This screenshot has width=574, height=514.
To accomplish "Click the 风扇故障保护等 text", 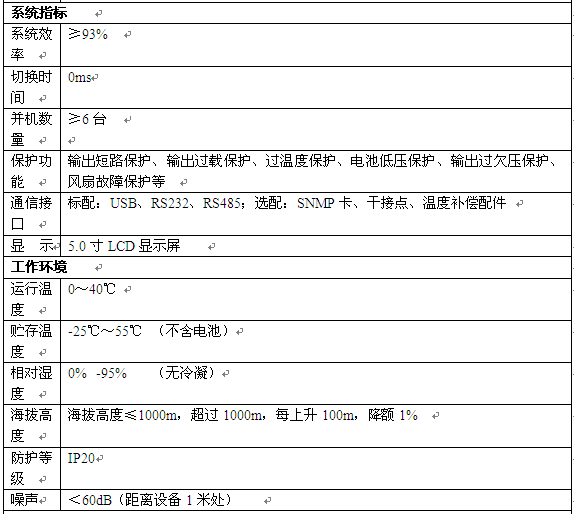I will (x=116, y=182).
